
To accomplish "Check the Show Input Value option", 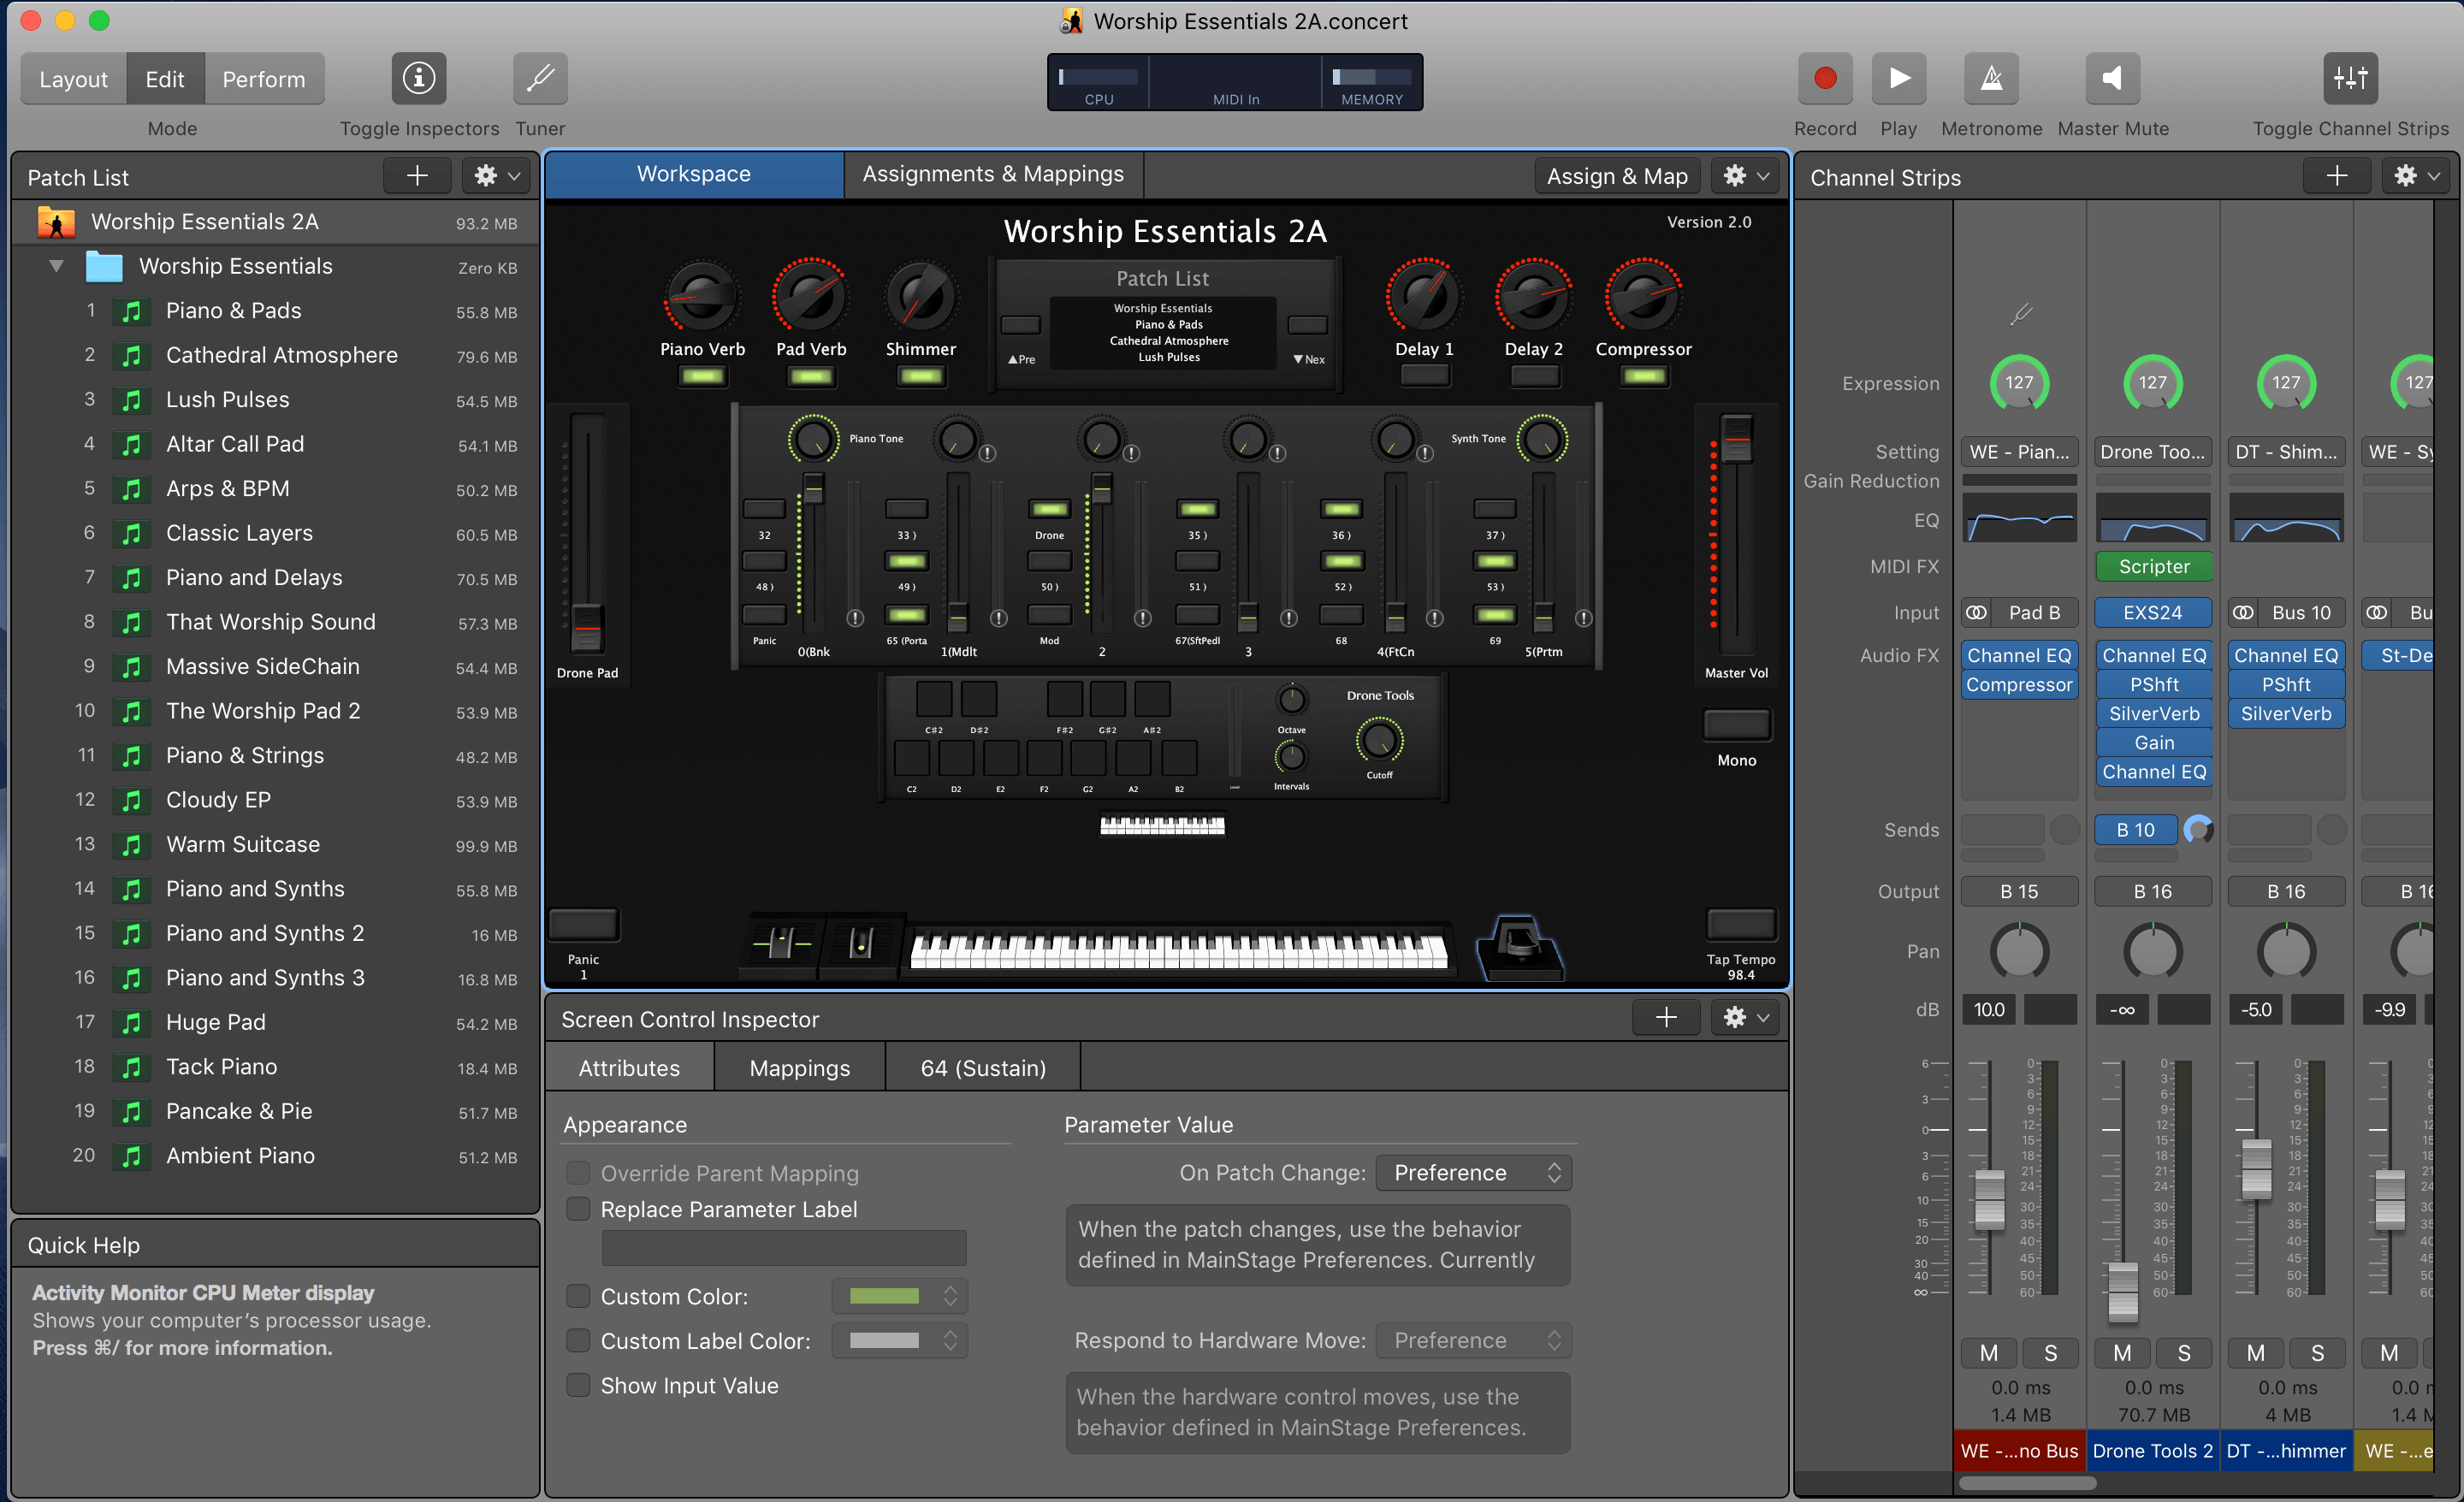I will (x=578, y=1385).
